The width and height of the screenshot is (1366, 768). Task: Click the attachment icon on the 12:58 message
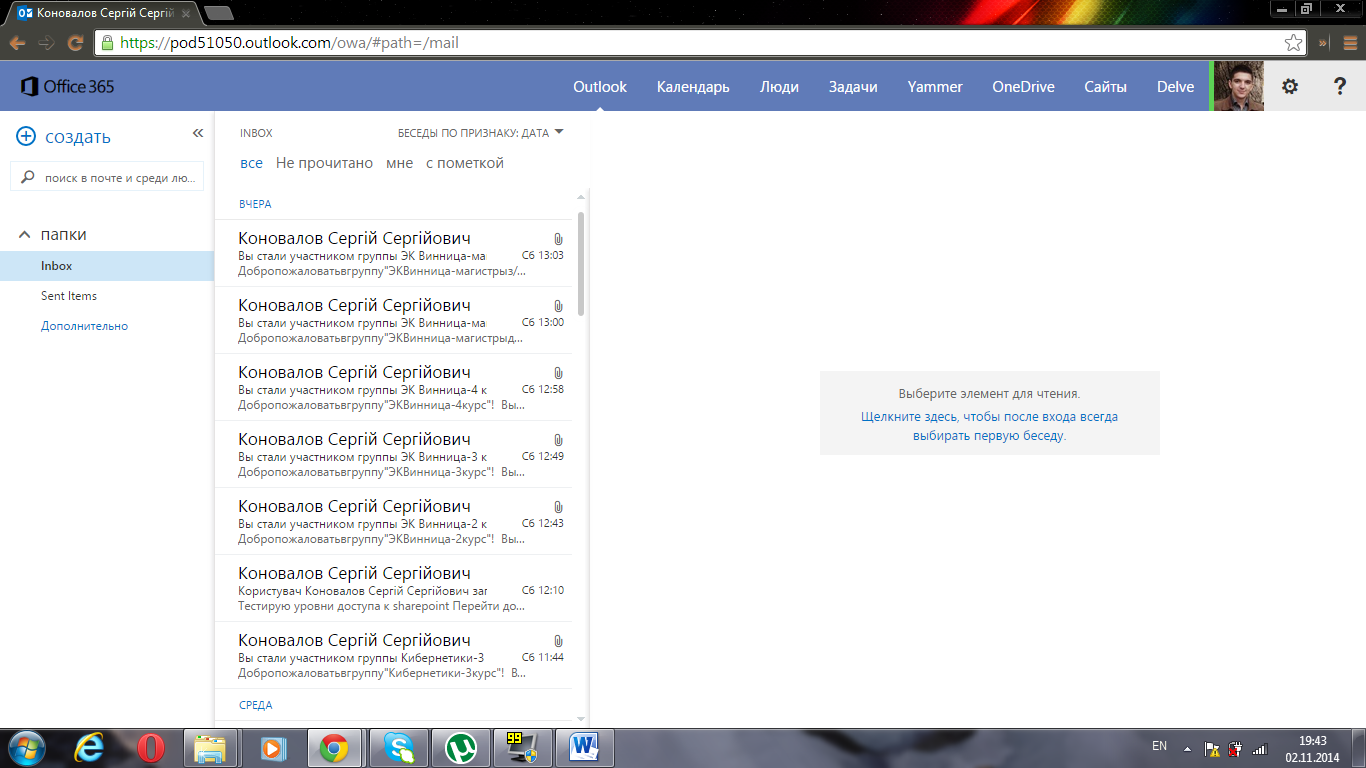[558, 373]
